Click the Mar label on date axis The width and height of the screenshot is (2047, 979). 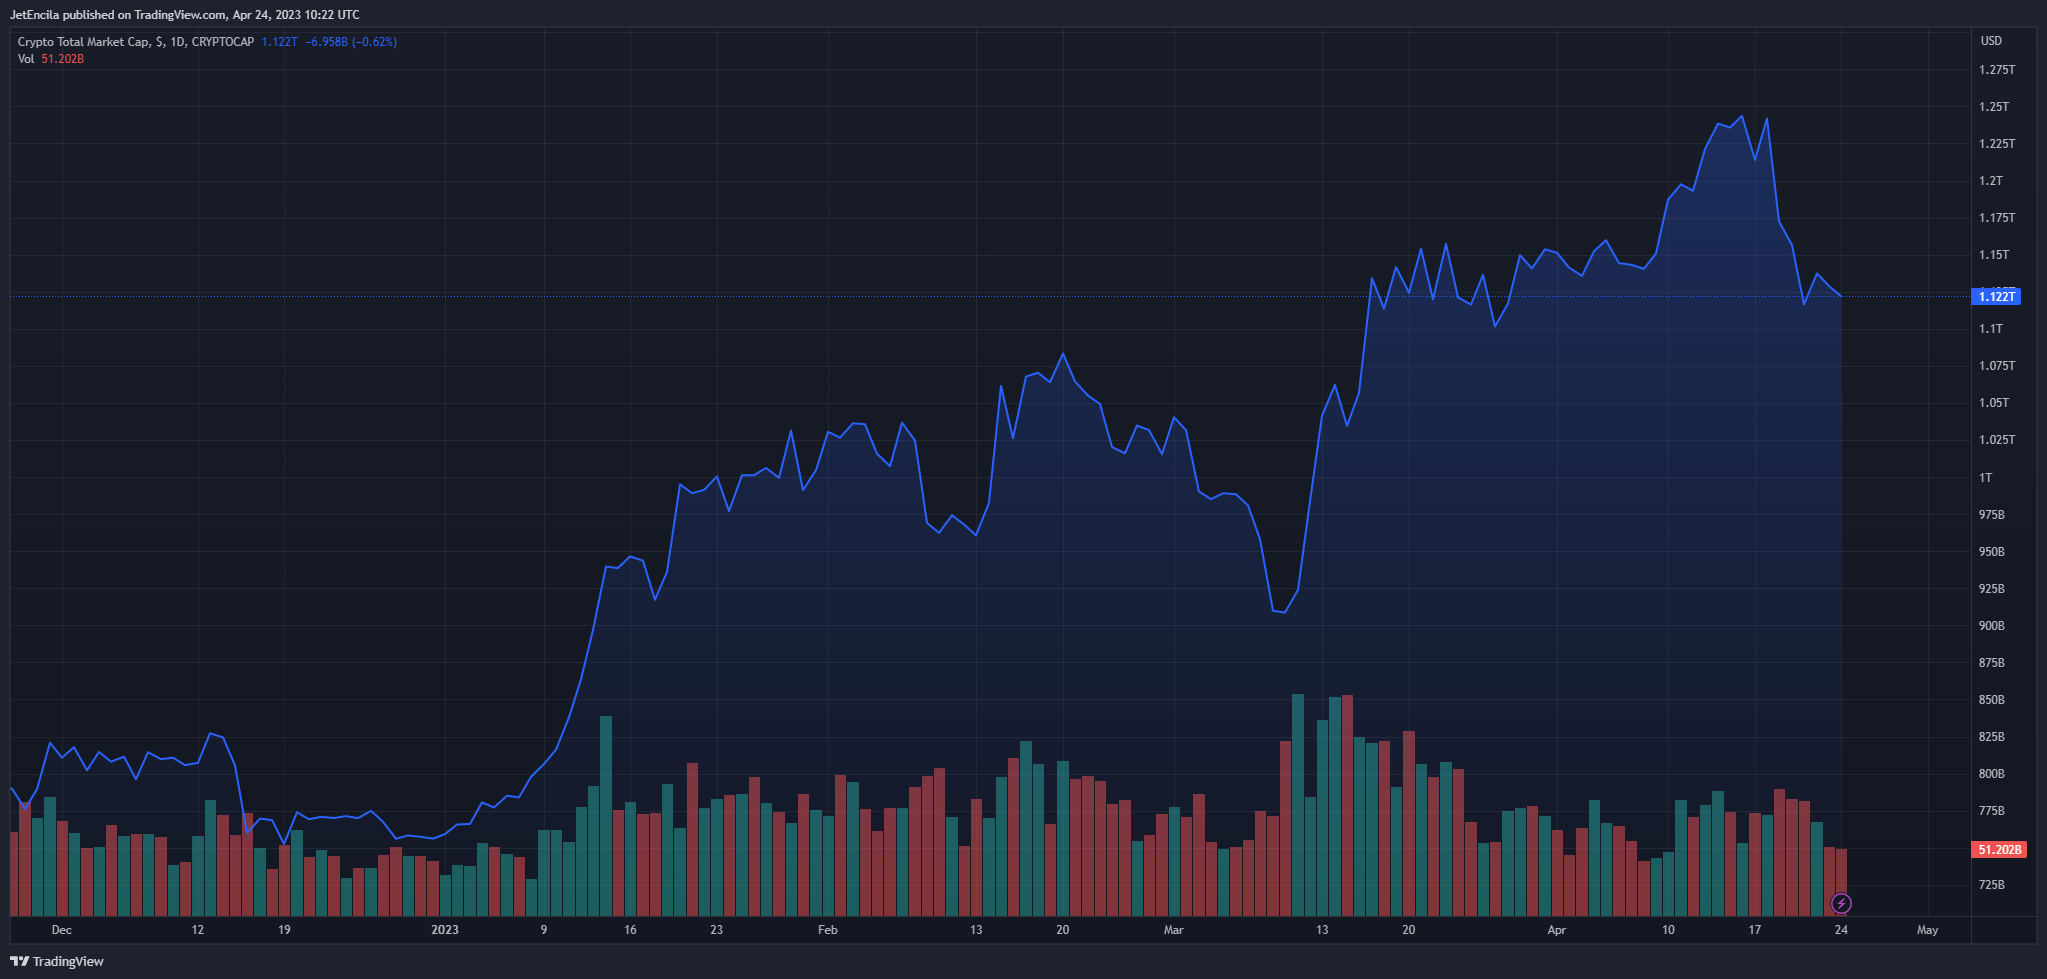pos(1173,930)
